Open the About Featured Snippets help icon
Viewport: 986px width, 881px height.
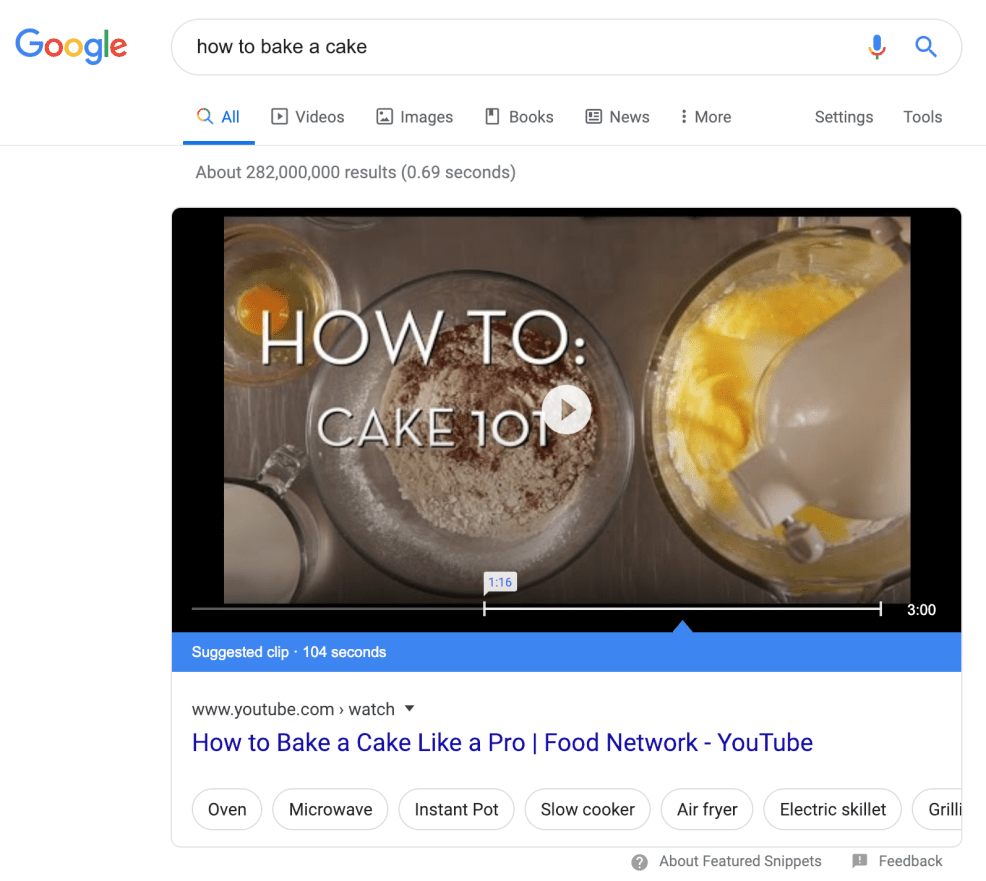pos(639,861)
